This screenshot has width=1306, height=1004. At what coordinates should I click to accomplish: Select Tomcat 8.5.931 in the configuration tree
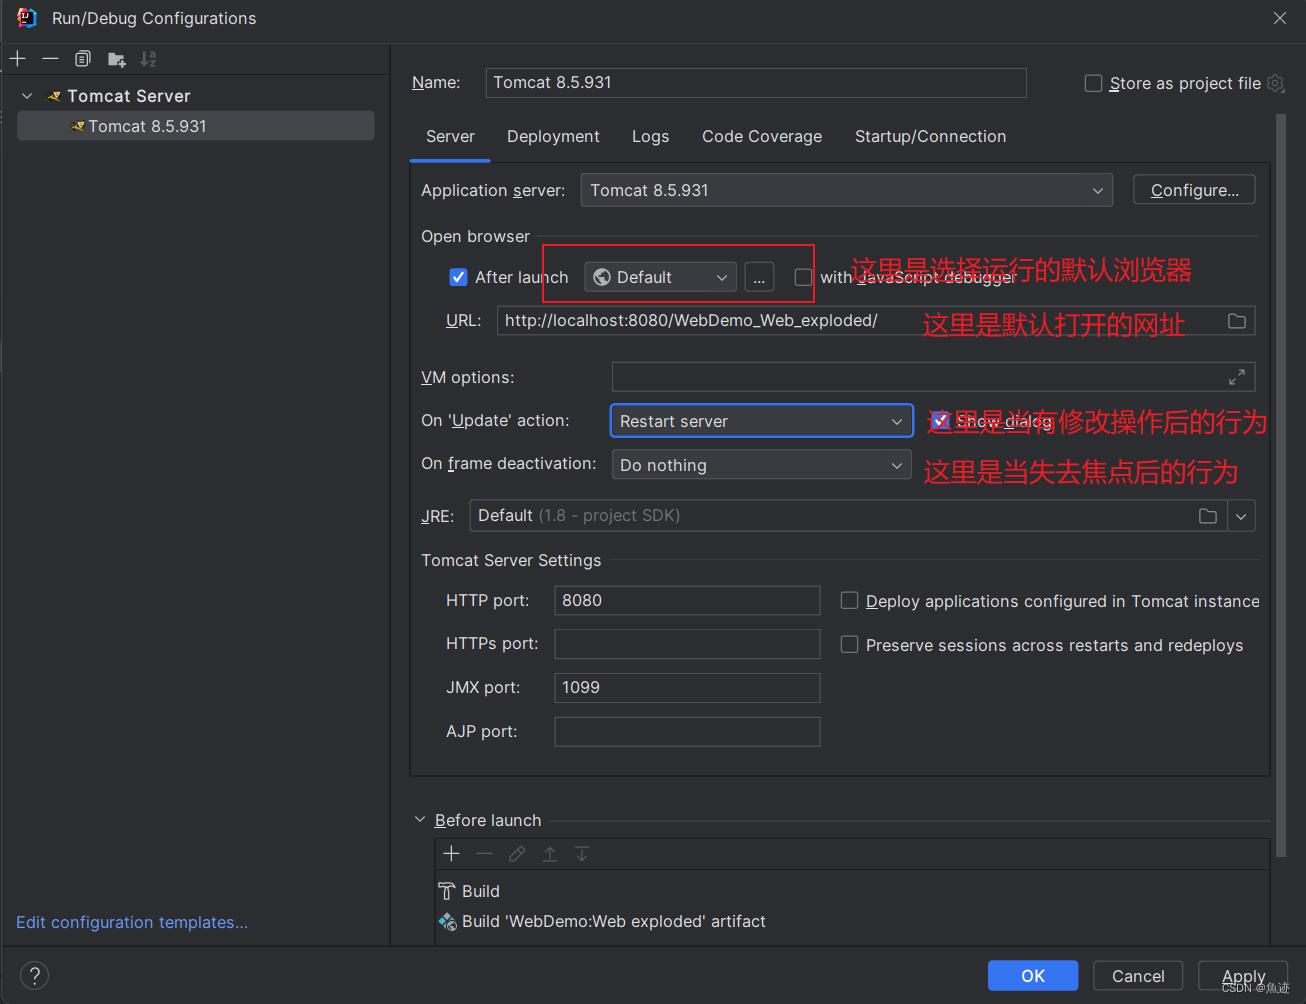coord(196,126)
